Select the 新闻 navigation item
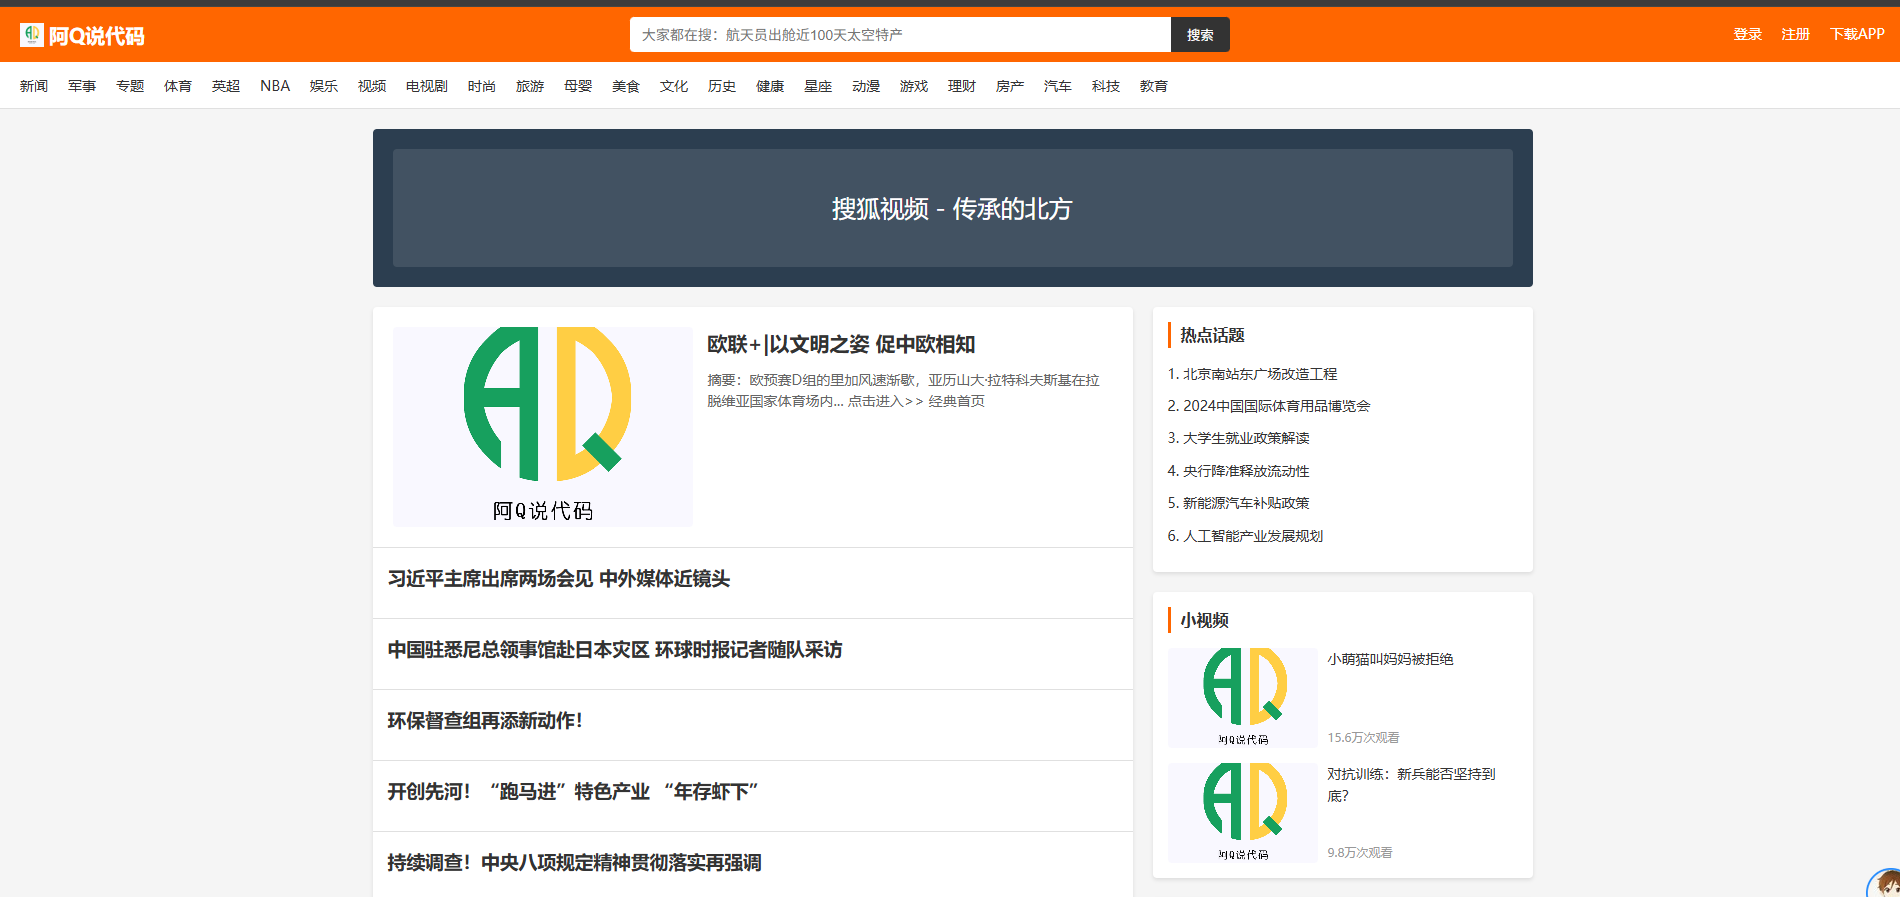This screenshot has height=897, width=1900. [x=34, y=86]
